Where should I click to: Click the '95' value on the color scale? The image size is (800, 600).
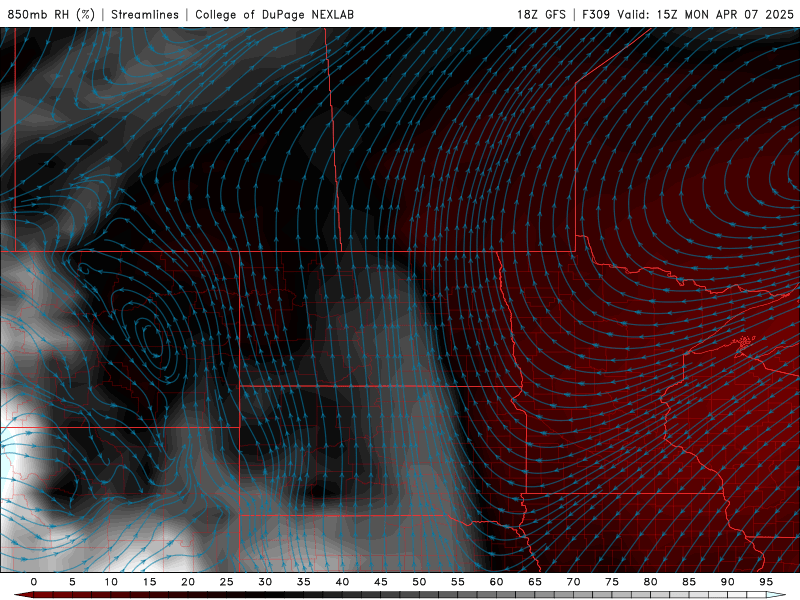[766, 582]
